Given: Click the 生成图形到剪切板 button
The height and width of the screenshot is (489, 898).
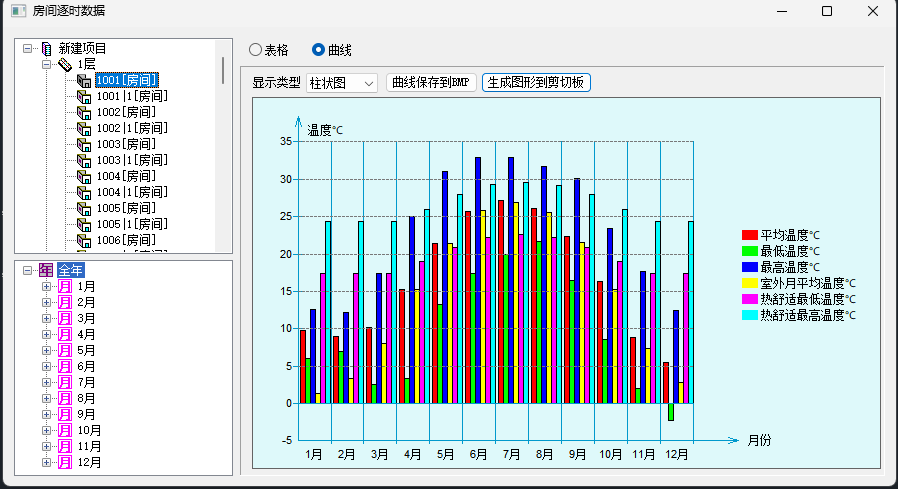Looking at the screenshot, I should pos(536,83).
